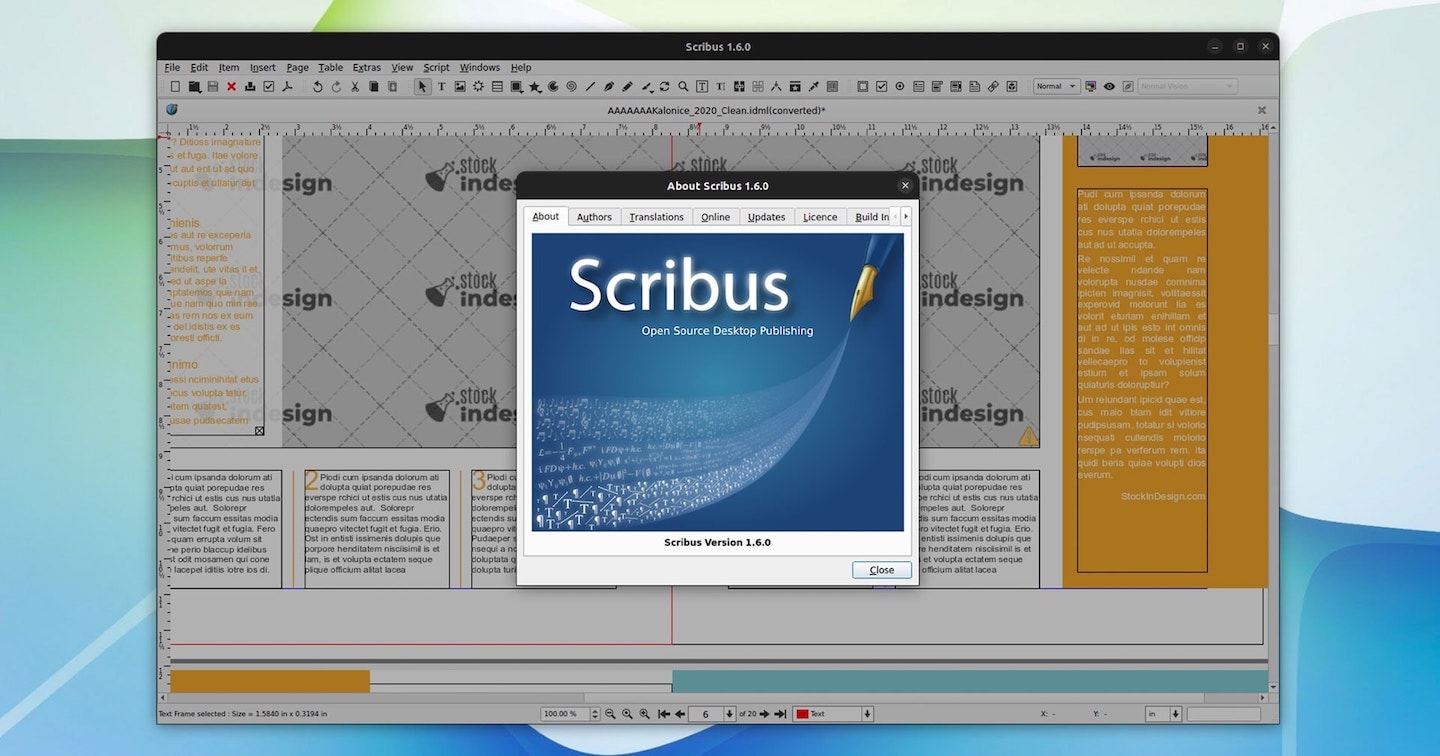1440x756 pixels.
Task: Open the units 'in' dropdown
Action: (1164, 714)
